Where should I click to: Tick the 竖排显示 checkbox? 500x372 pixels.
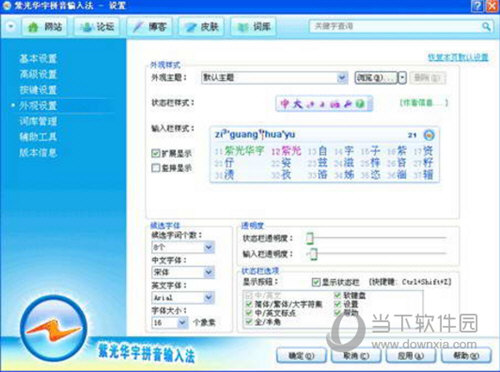point(156,168)
